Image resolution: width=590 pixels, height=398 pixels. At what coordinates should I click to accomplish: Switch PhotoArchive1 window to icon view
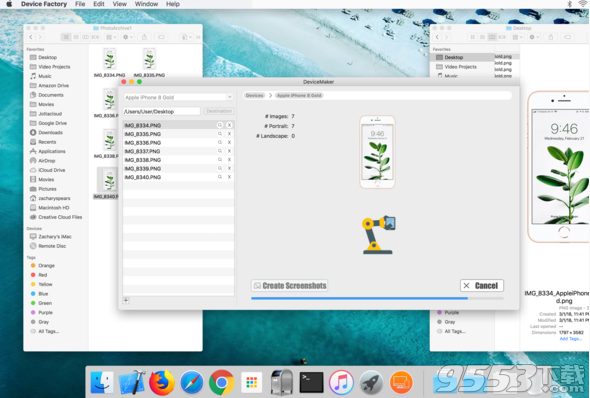[x=66, y=37]
